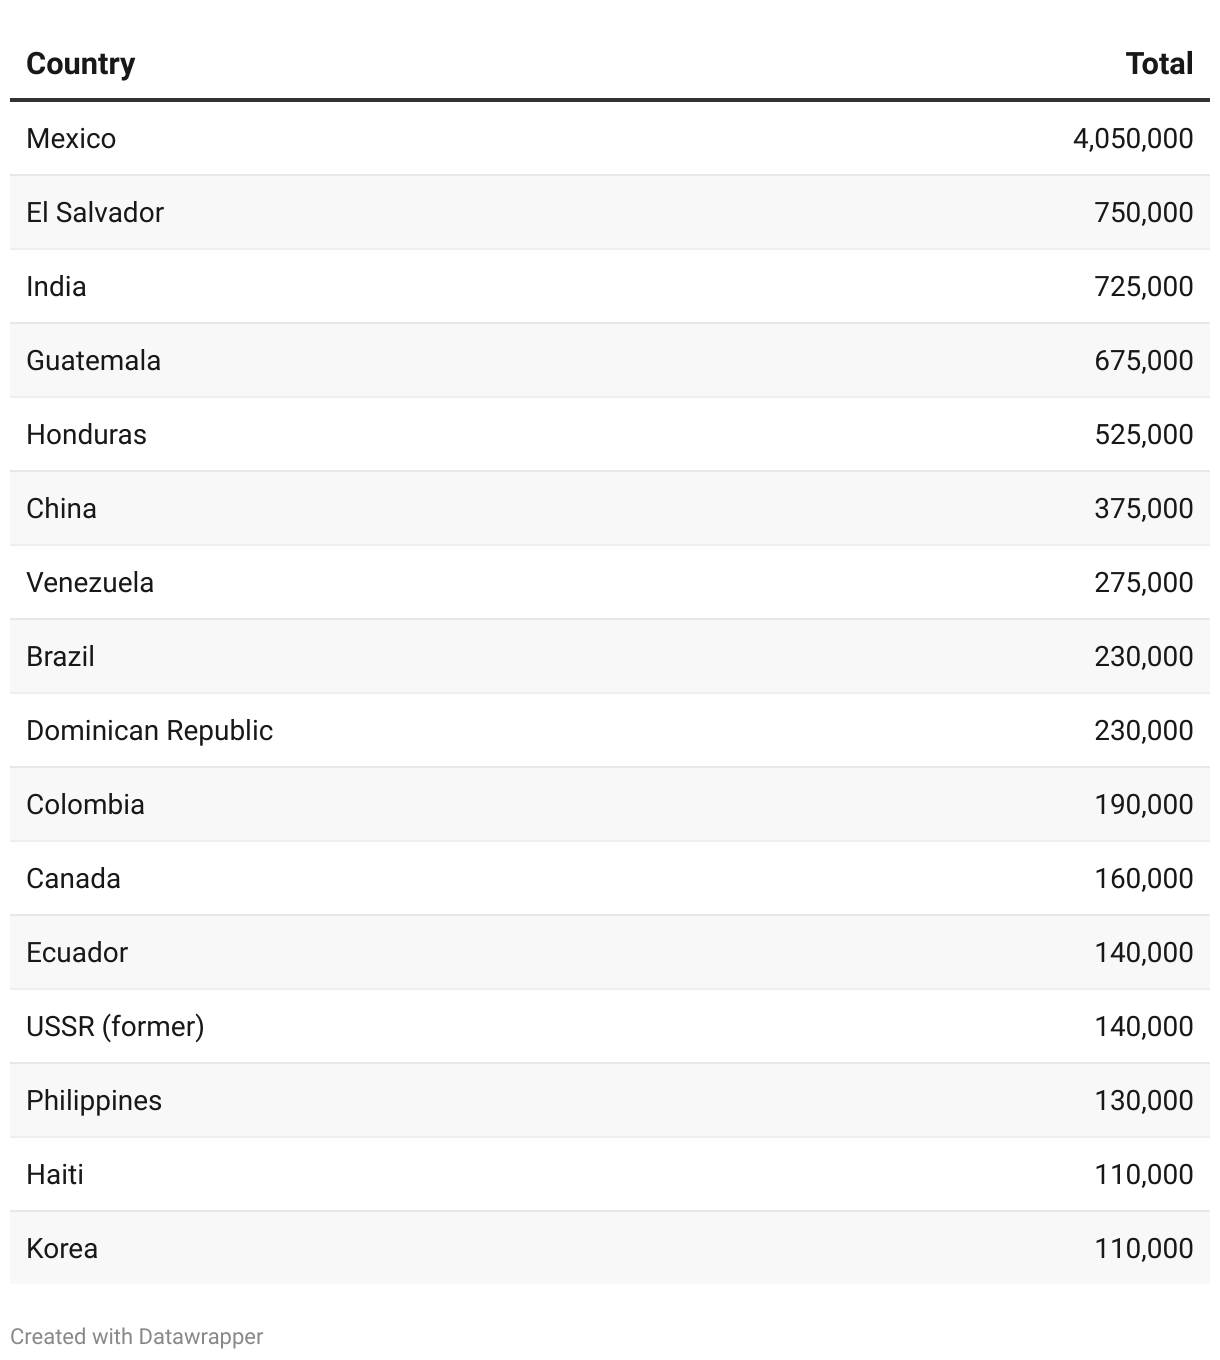The width and height of the screenshot is (1220, 1360).
Task: Select the Venezuela country cell
Action: [x=90, y=582]
